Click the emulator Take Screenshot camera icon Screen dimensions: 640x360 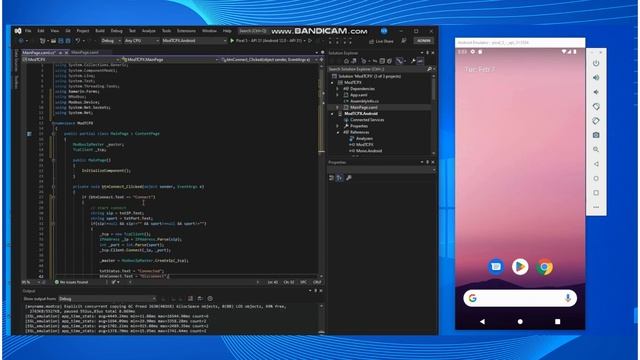coord(596,135)
